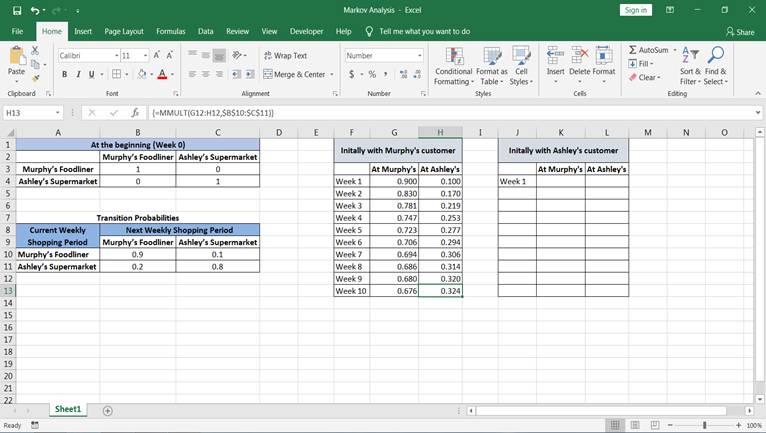The height and width of the screenshot is (433, 766).
Task: Switch to the Developer tab
Action: [x=306, y=31]
